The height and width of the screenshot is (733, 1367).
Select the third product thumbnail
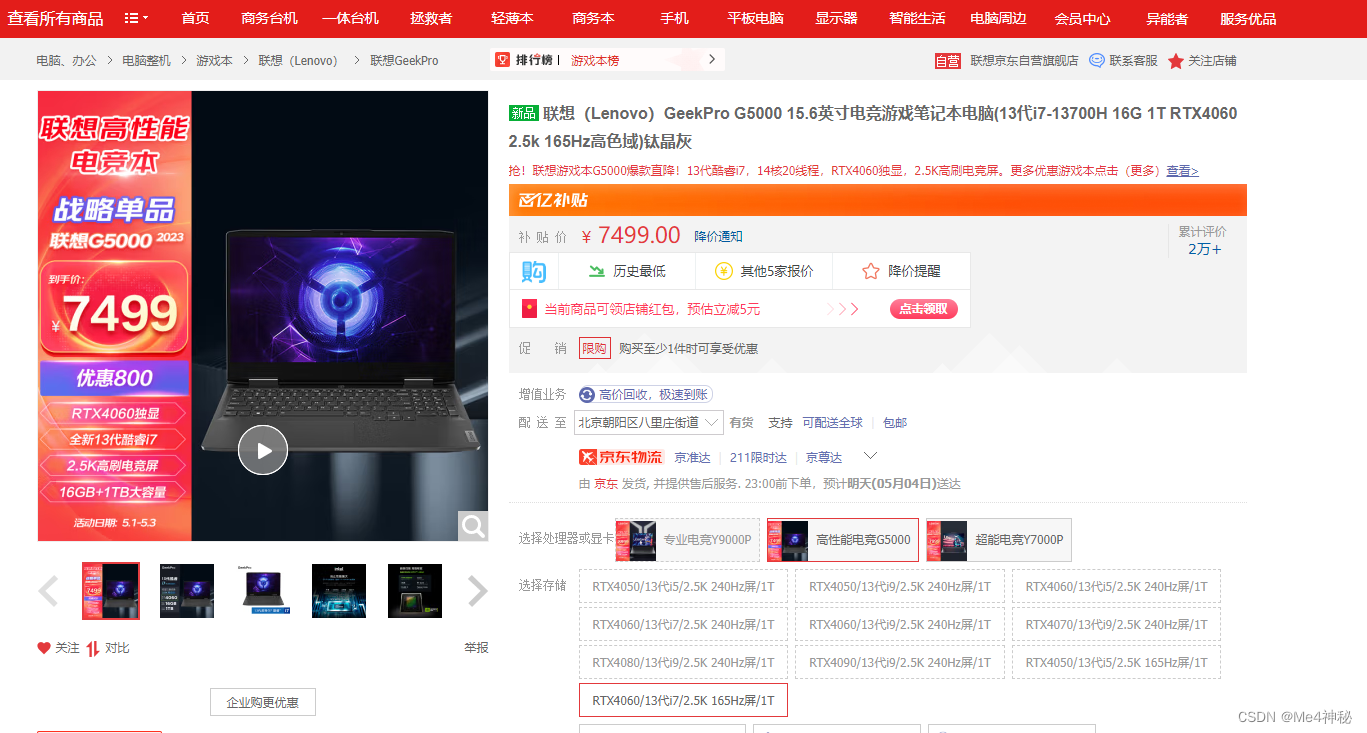point(263,591)
